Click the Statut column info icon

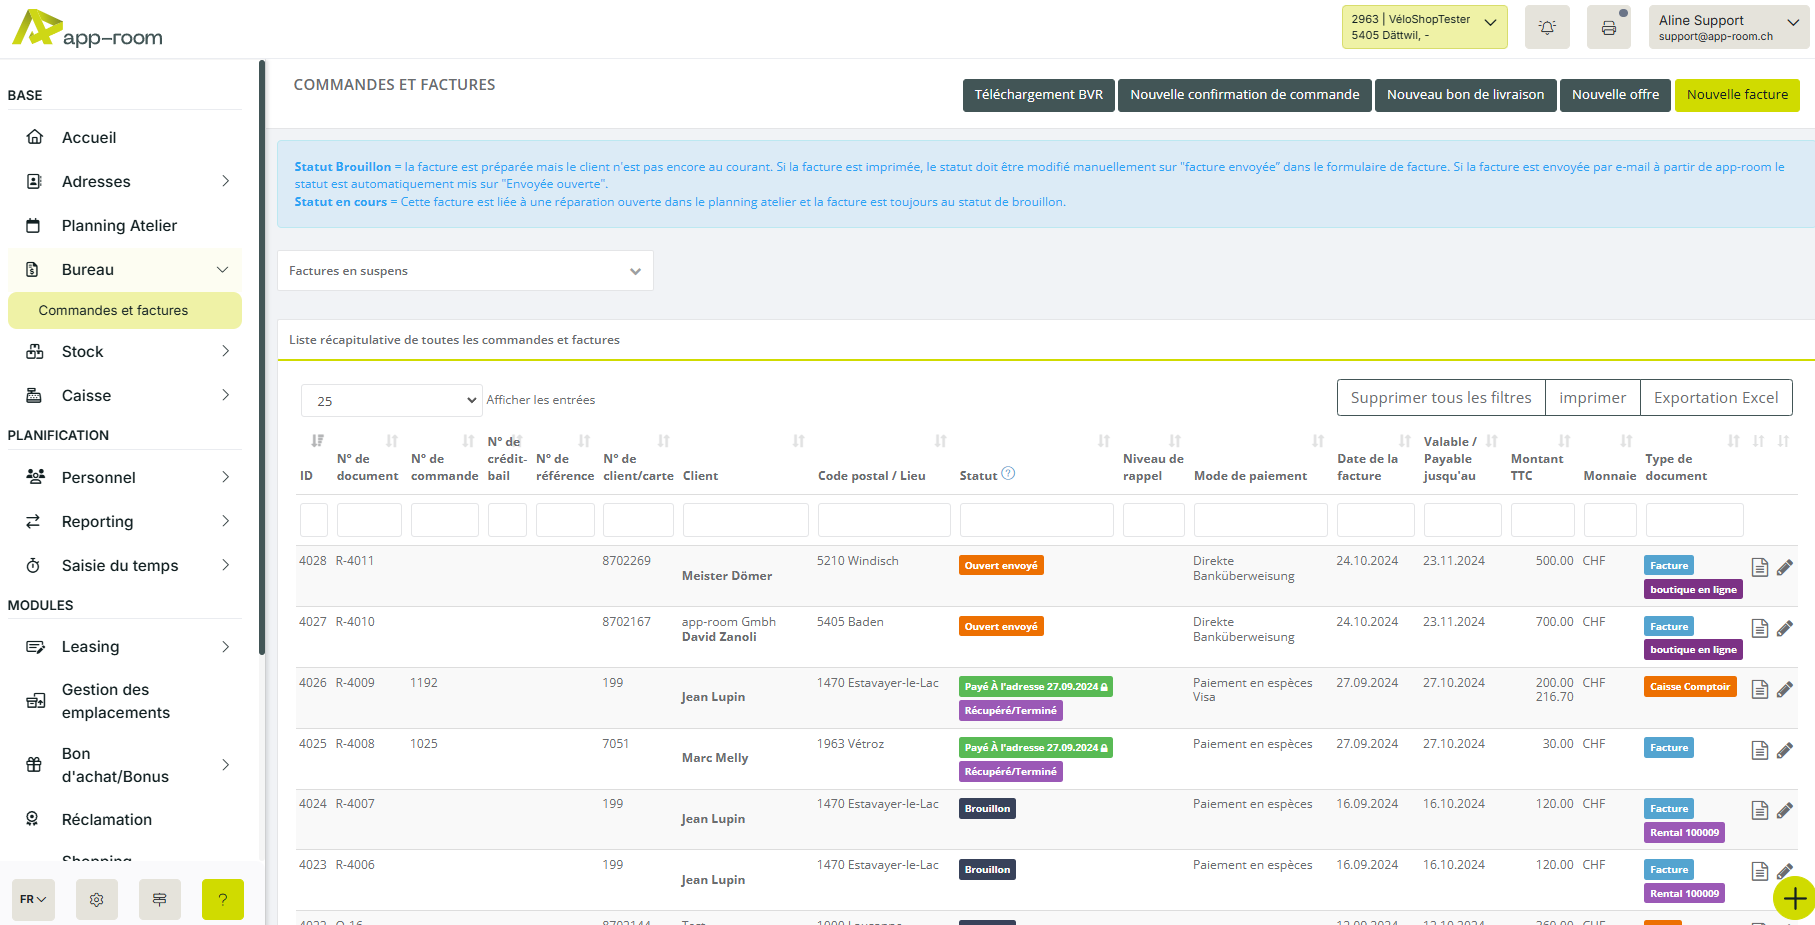(x=1008, y=474)
